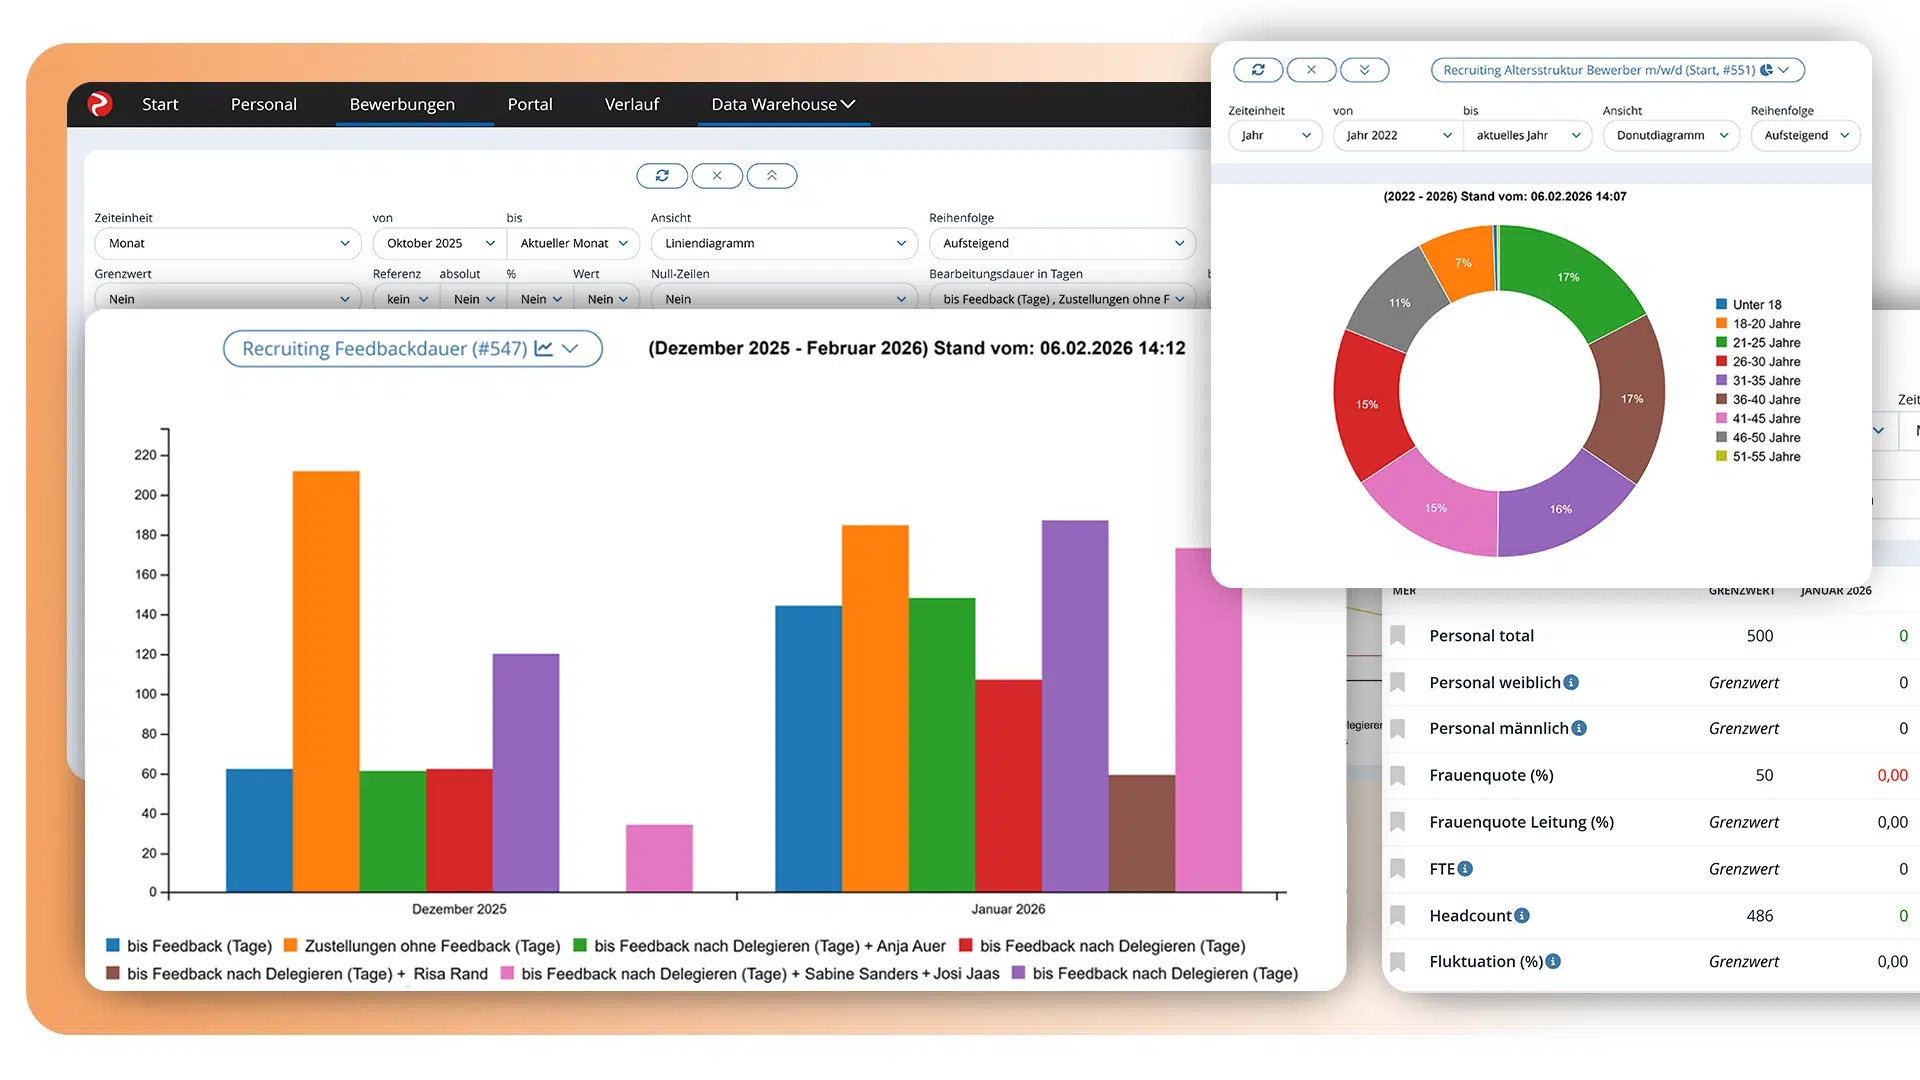This screenshot has height=1080, width=1920.
Task: Click info icon next to Personal weiblich
Action: 1571,682
